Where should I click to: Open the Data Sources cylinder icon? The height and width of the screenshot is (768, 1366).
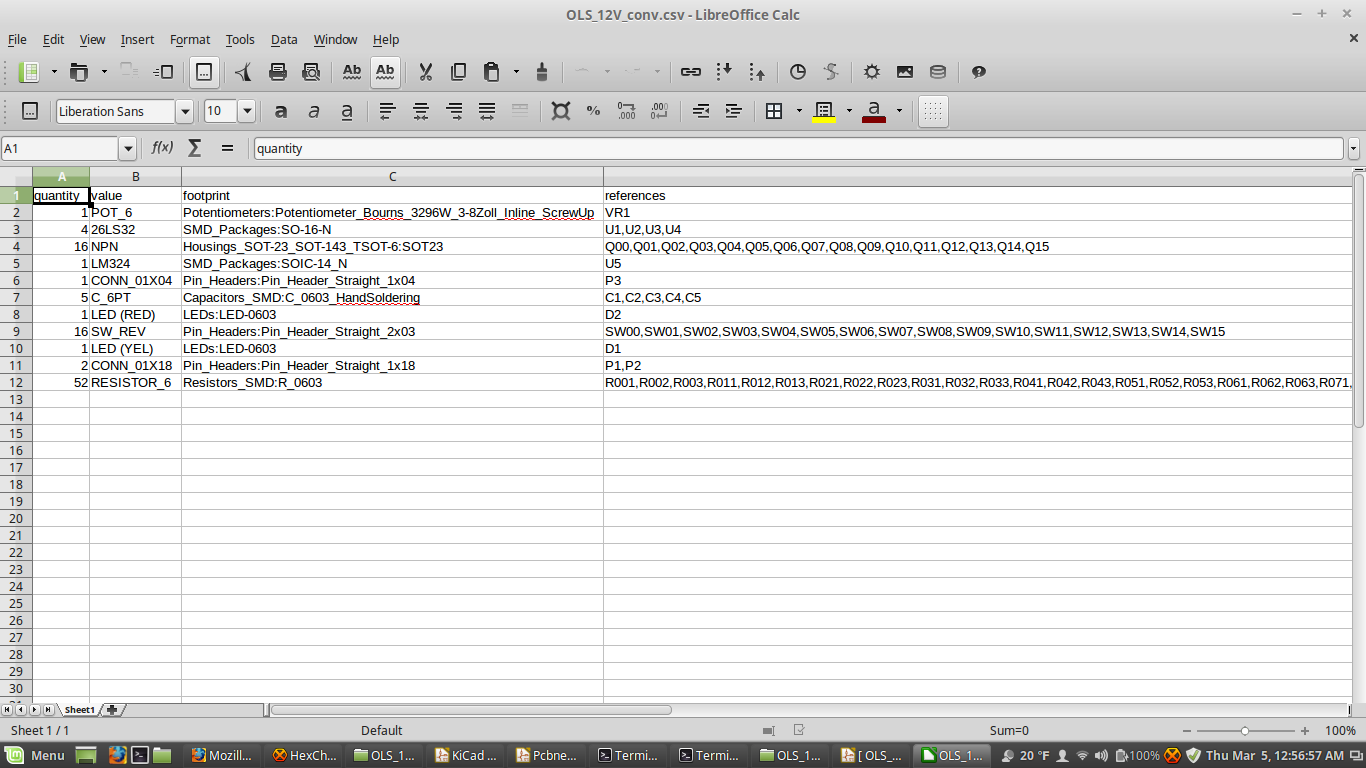[938, 72]
